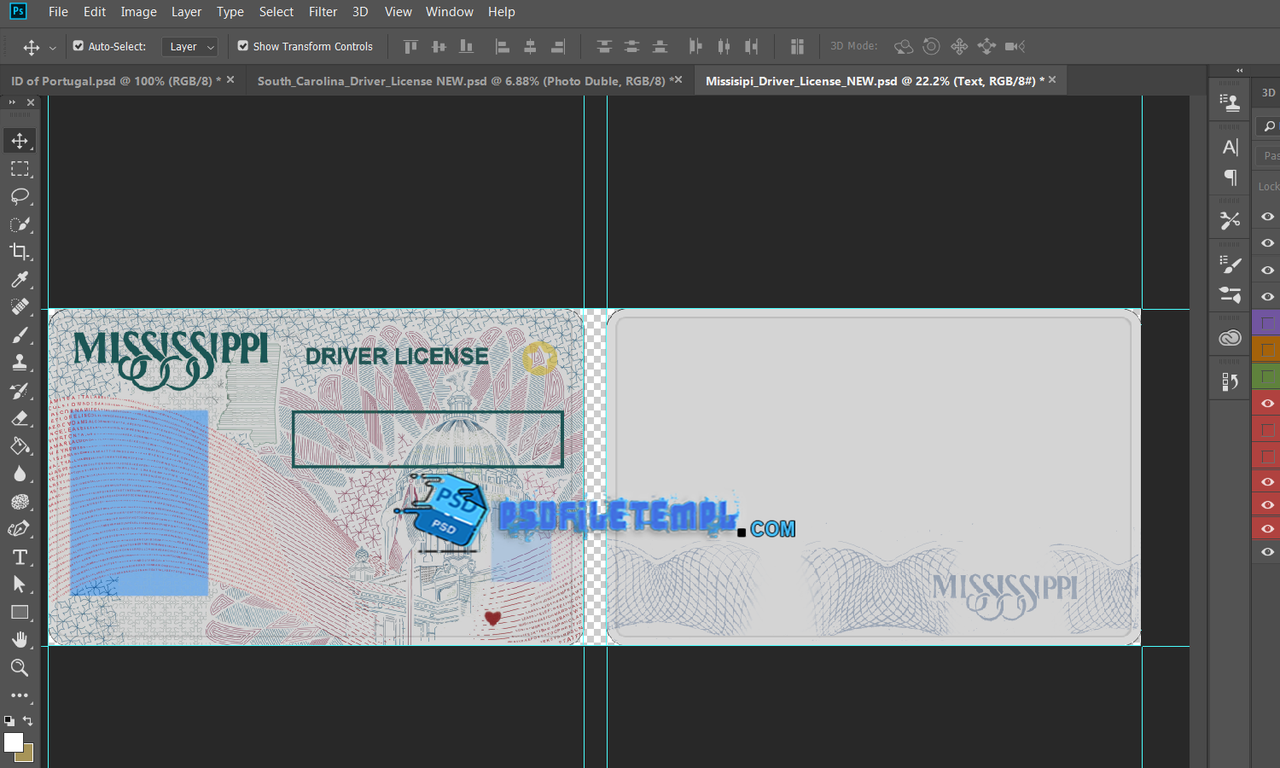
Task: Expand the toolbar to two columns
Action: [x=13, y=102]
